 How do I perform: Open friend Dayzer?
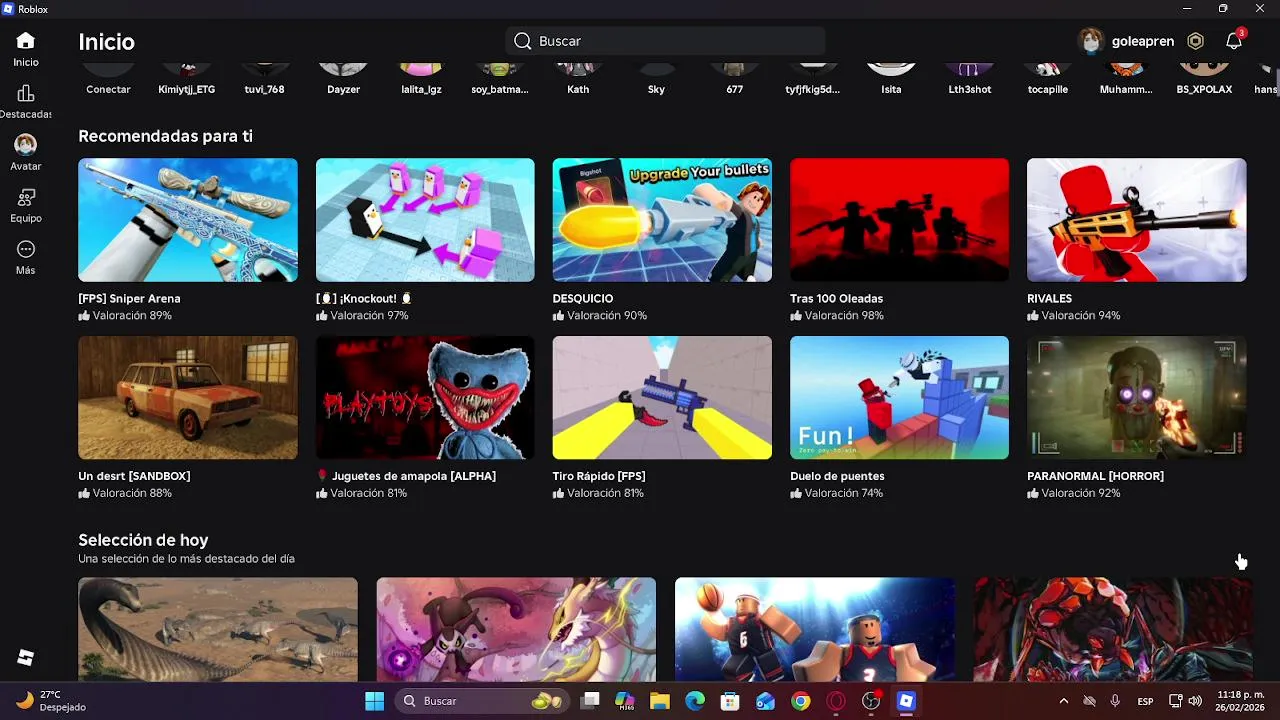(343, 80)
